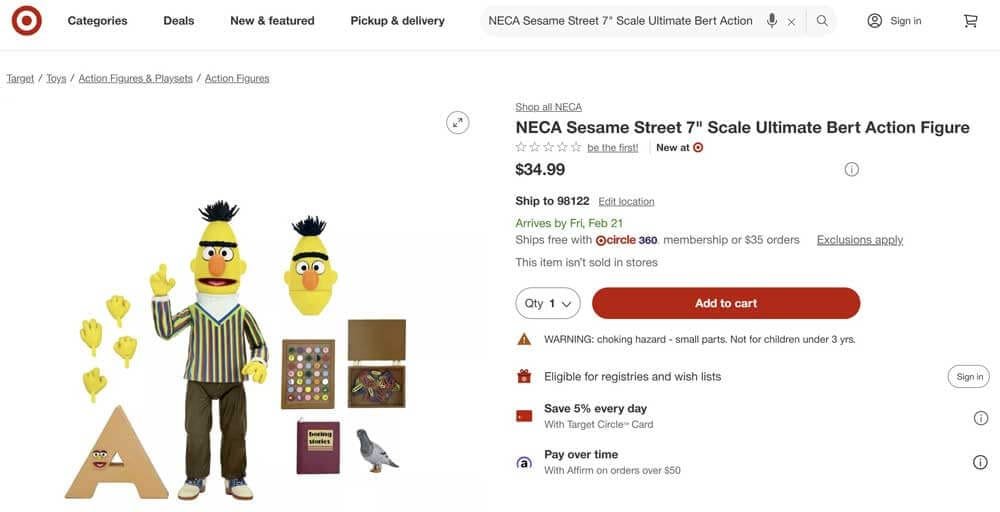Expand the New & featured menu
Screen dimensions: 1000x512
(272, 20)
